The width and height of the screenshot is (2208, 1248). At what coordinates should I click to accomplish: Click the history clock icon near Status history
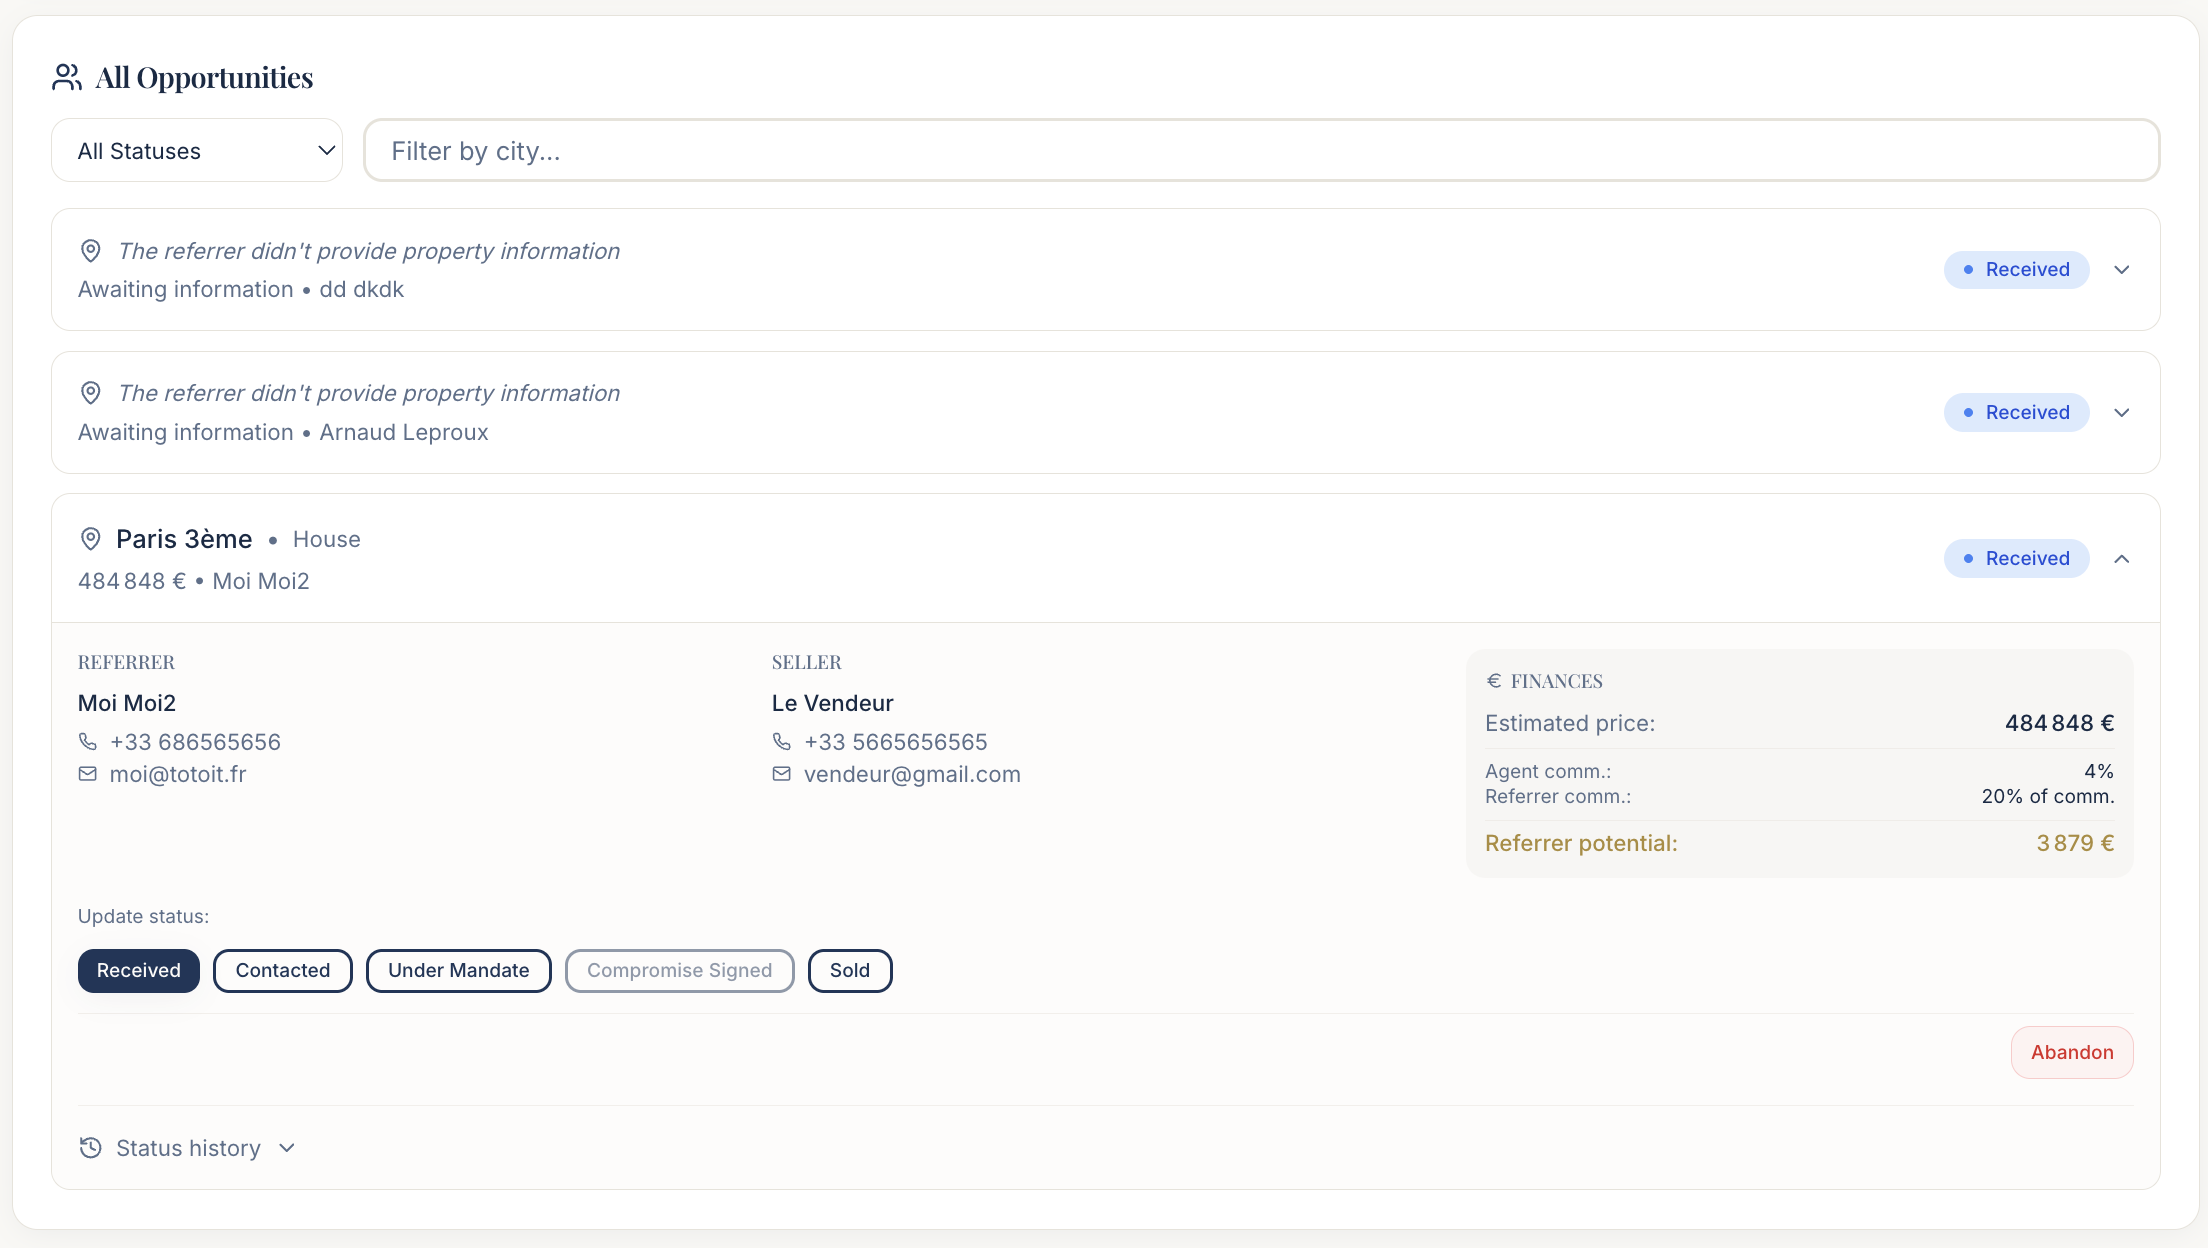90,1147
